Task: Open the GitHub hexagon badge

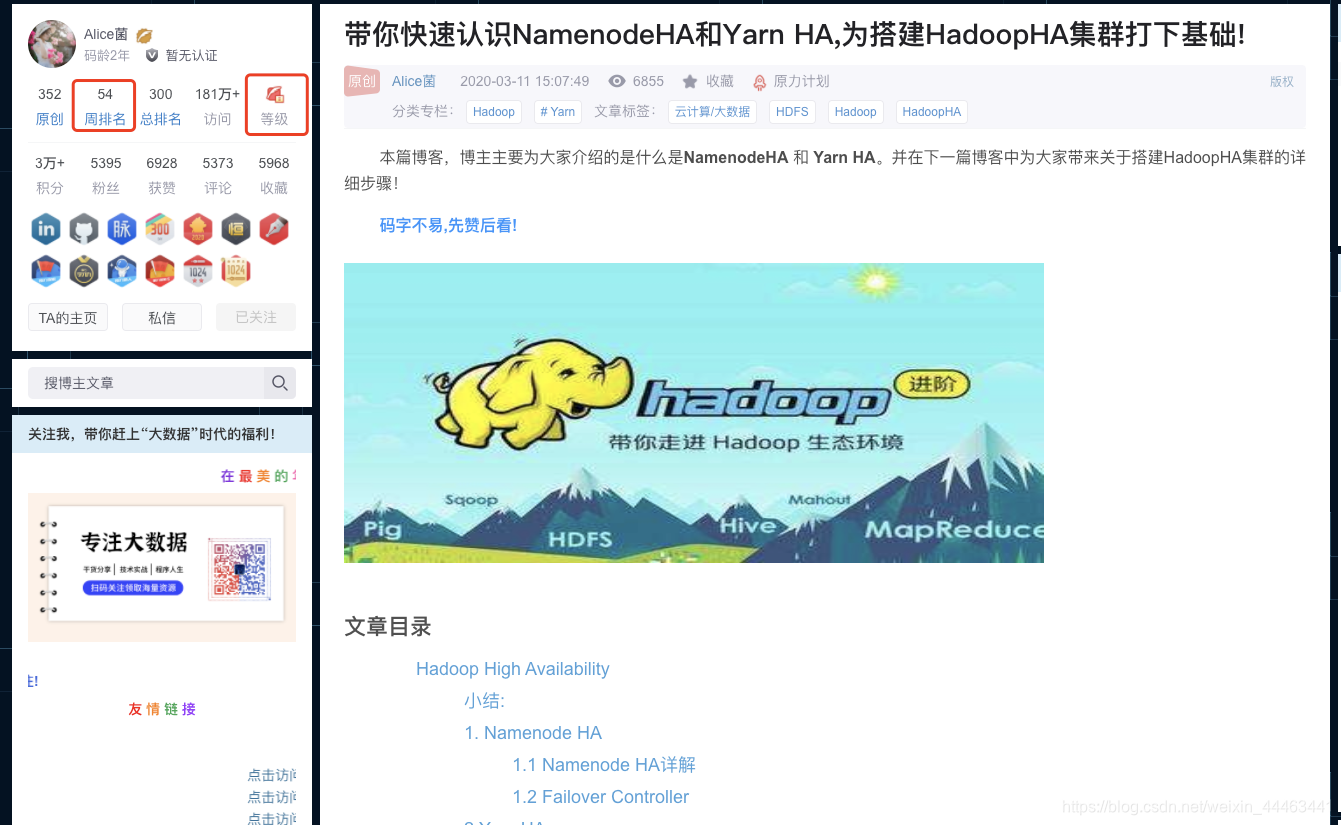Action: [x=84, y=229]
